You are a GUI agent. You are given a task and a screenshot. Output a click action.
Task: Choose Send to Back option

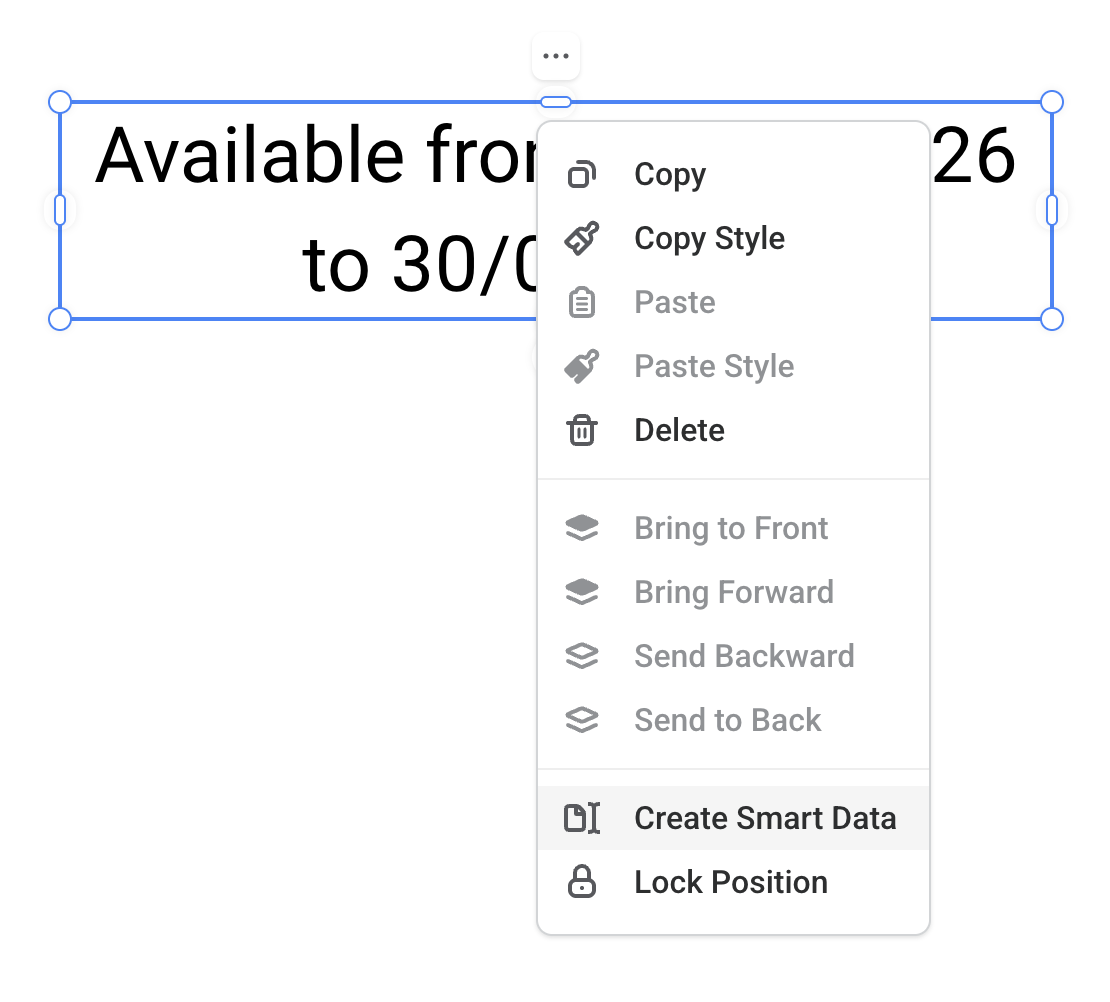coord(733,720)
